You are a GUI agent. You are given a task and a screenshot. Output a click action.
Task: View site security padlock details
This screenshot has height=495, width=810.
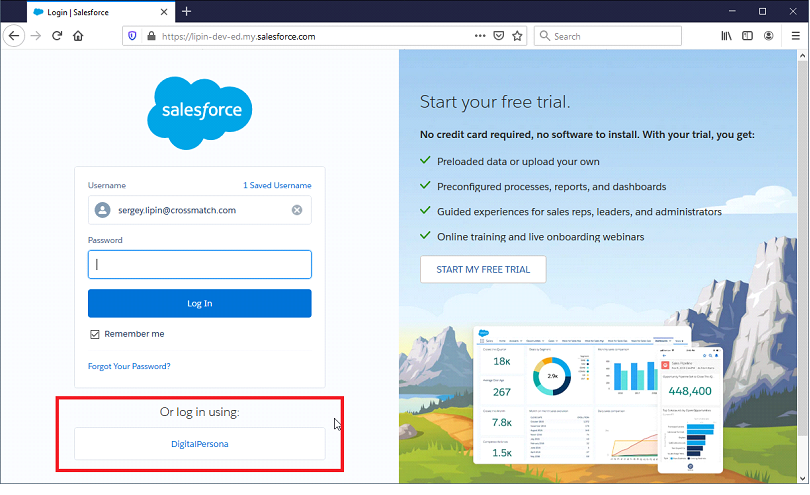[151, 36]
